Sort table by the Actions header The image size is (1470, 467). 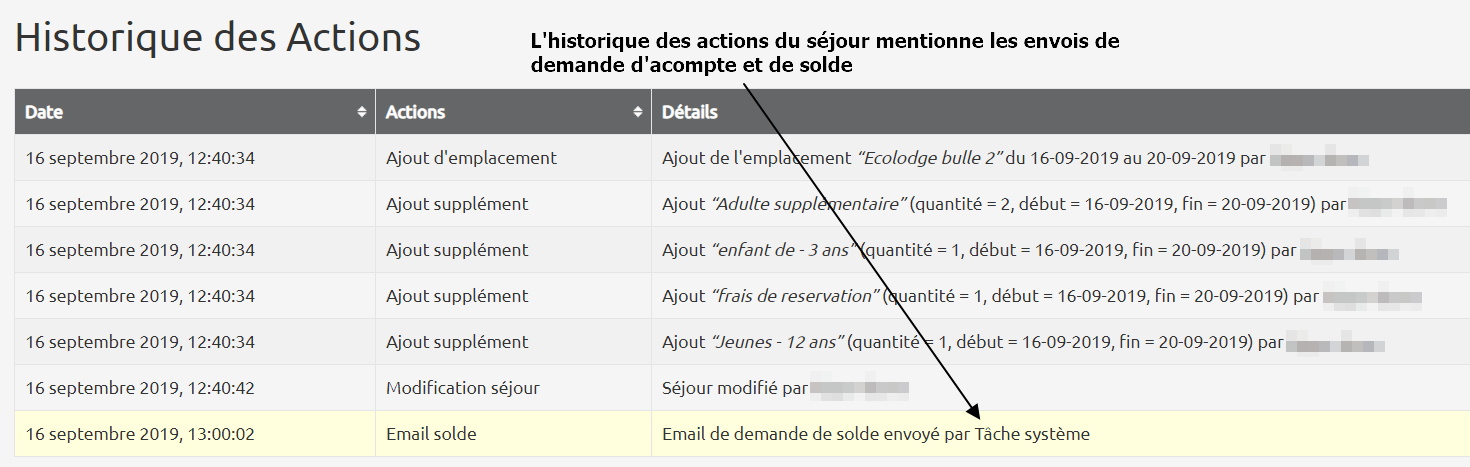pos(415,112)
